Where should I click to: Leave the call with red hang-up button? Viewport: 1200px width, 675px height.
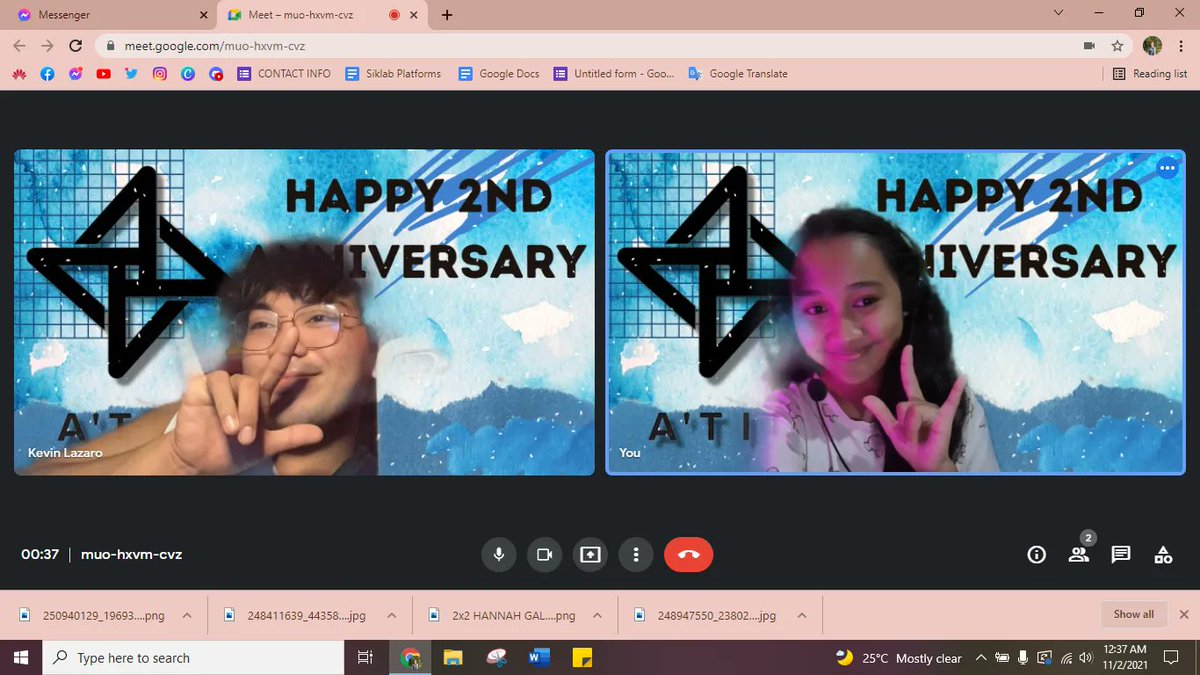(x=688, y=554)
